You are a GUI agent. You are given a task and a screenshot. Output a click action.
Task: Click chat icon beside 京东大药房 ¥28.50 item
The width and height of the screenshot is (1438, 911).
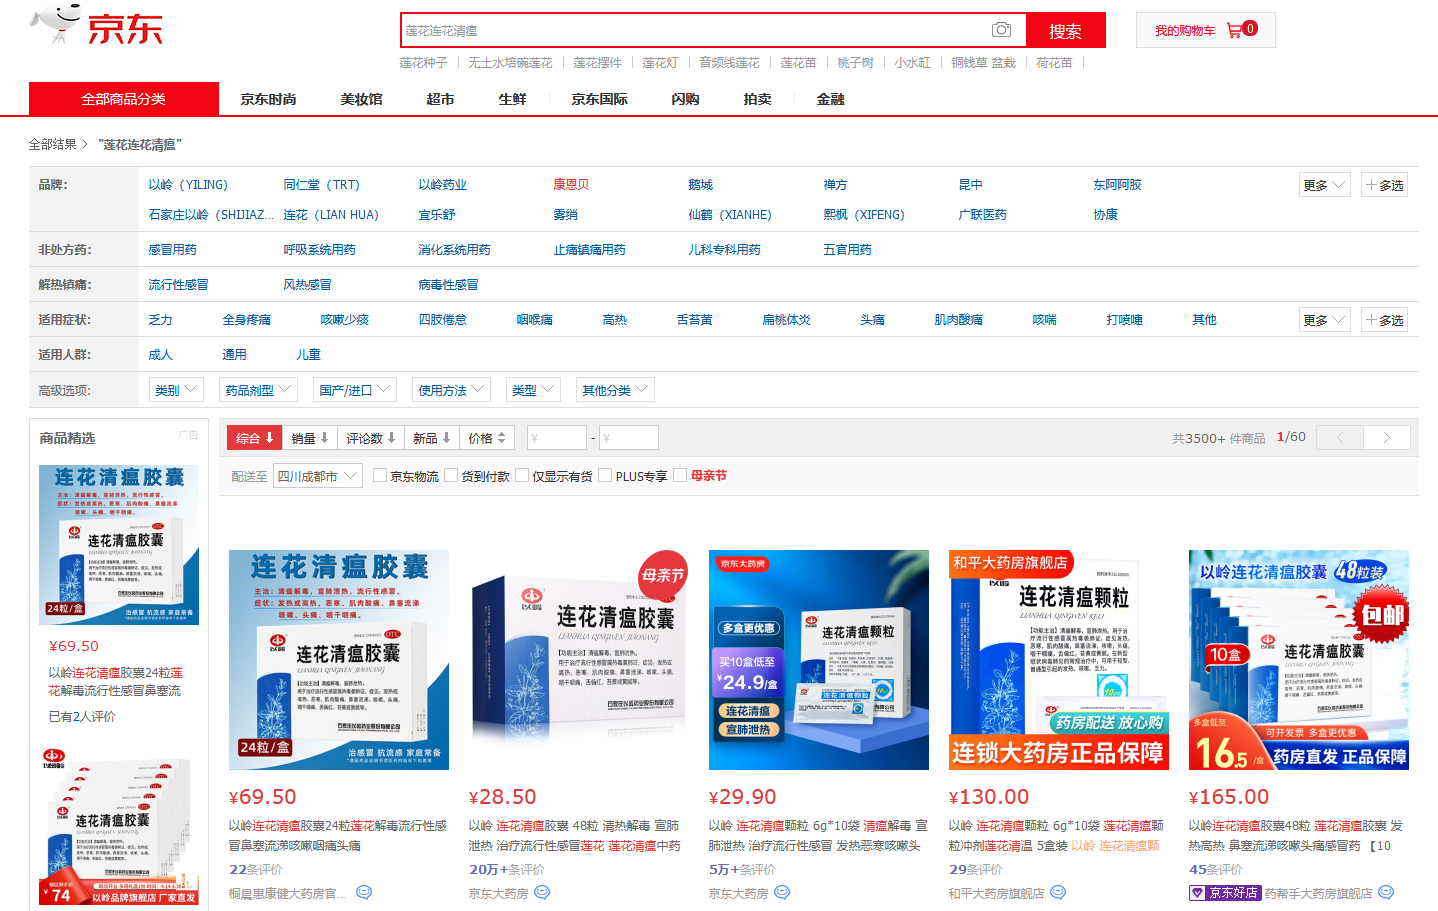[x=542, y=893]
